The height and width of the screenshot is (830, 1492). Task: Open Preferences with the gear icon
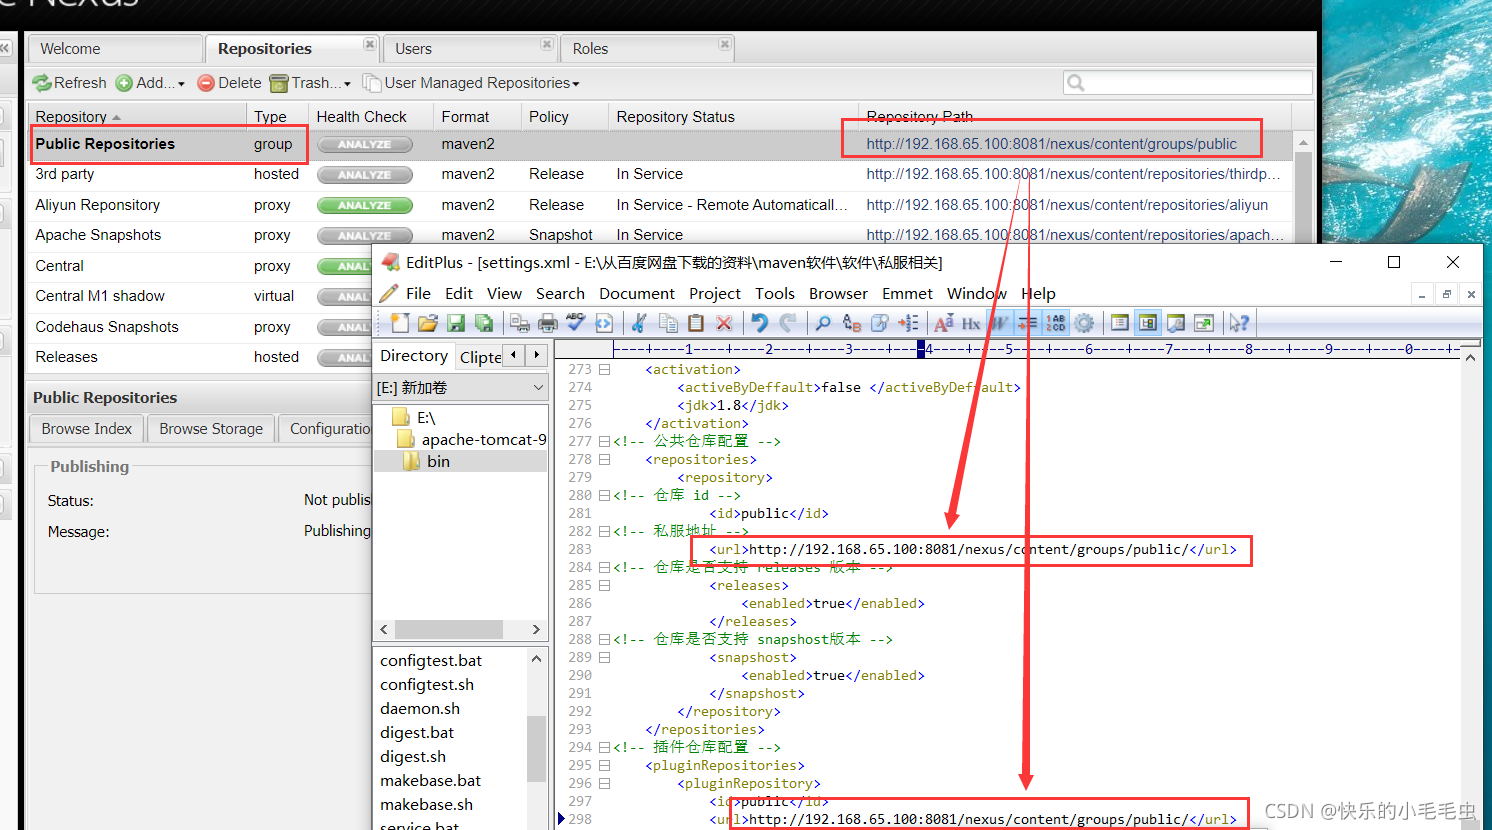coord(1084,323)
